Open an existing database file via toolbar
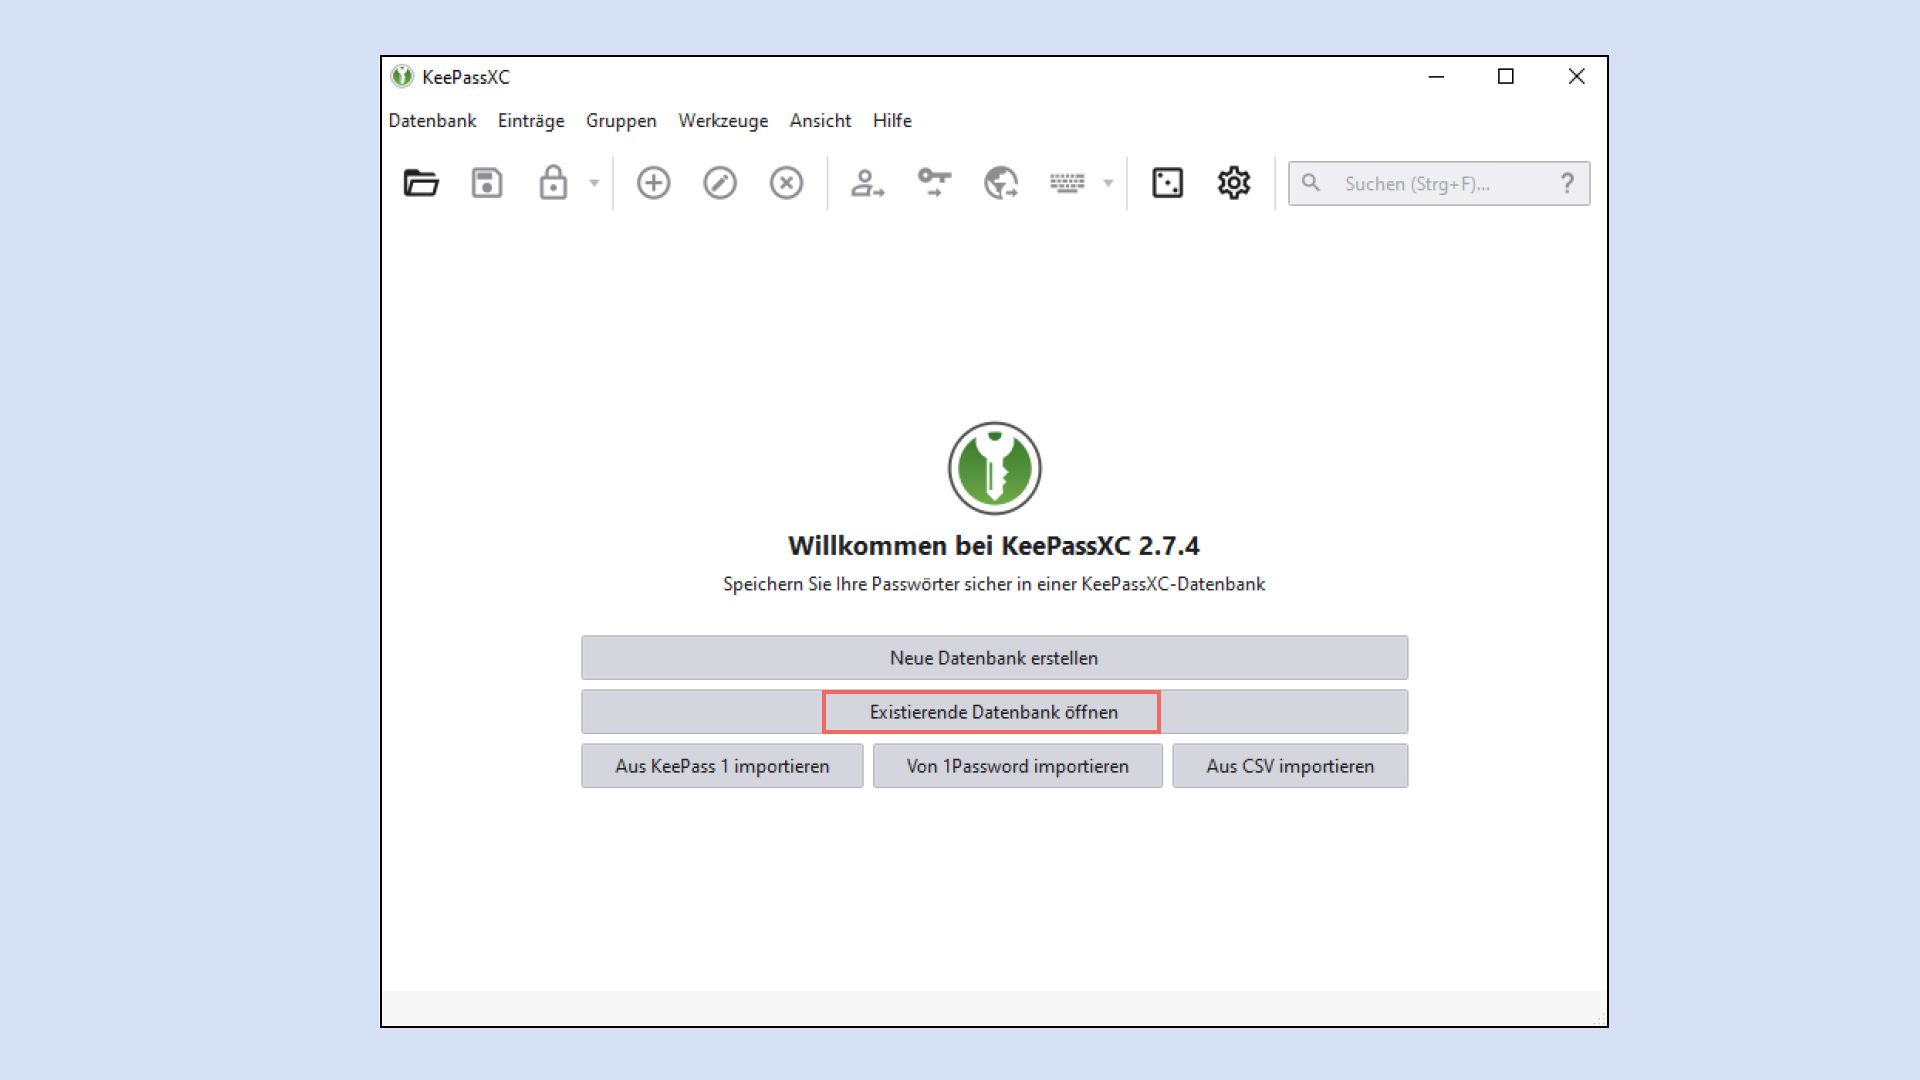The width and height of the screenshot is (1920, 1080). point(419,183)
